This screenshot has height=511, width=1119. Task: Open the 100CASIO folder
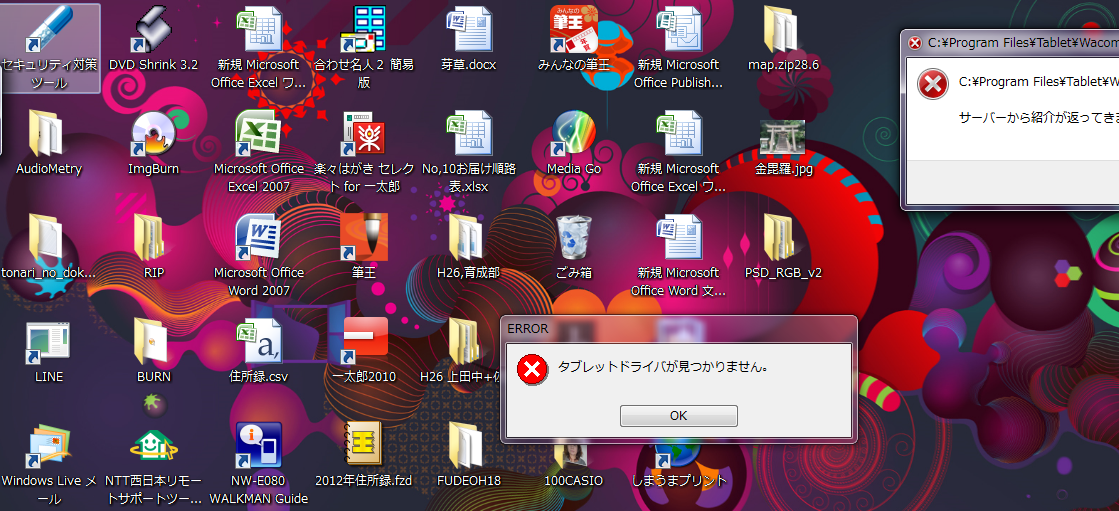pos(573,464)
